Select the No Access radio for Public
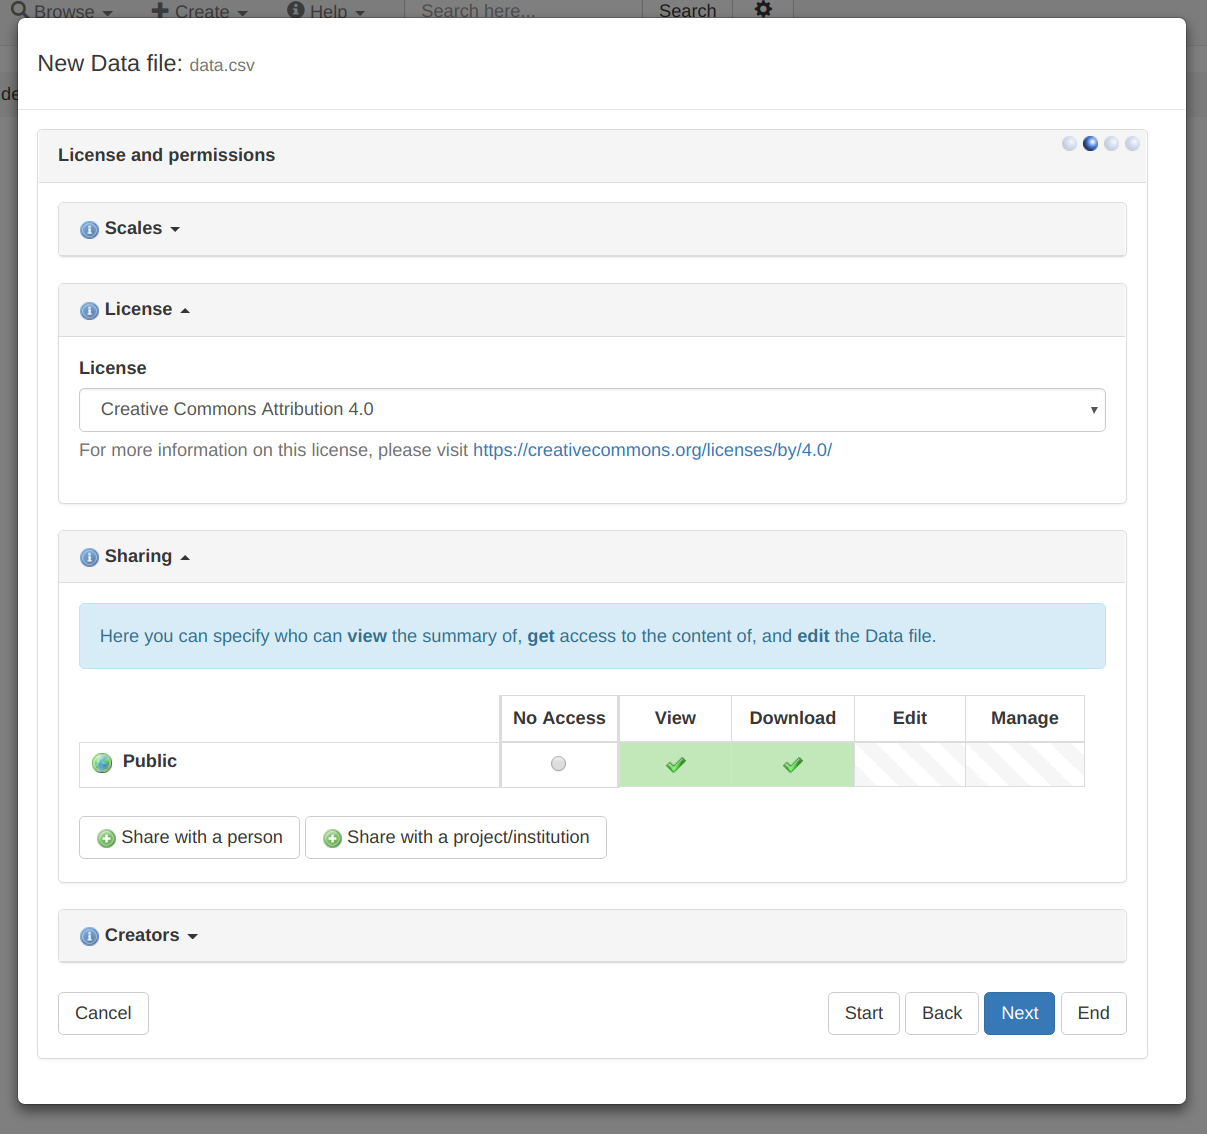This screenshot has height=1134, width=1207. 558,764
